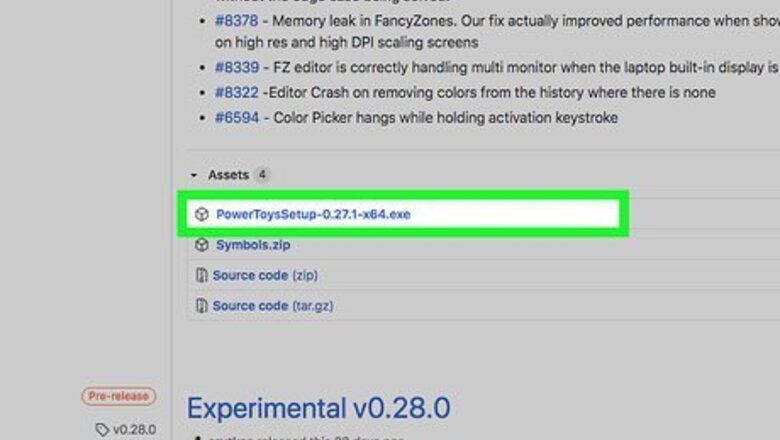Collapse the Assets section triangle

pyautogui.click(x=194, y=175)
